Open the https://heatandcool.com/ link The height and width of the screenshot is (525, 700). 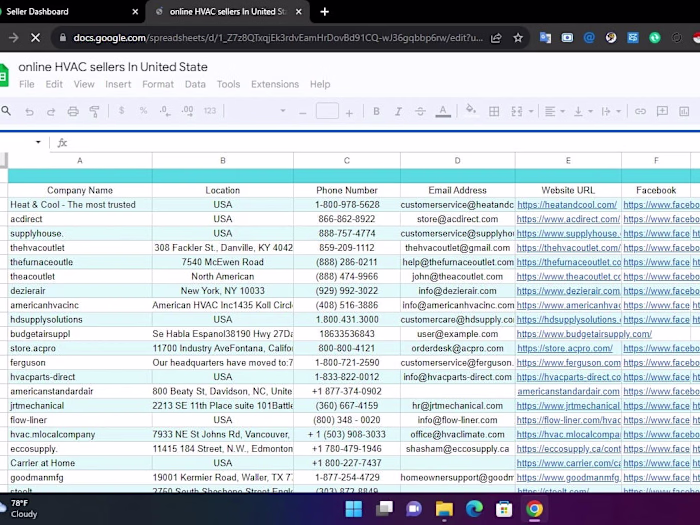(567, 205)
